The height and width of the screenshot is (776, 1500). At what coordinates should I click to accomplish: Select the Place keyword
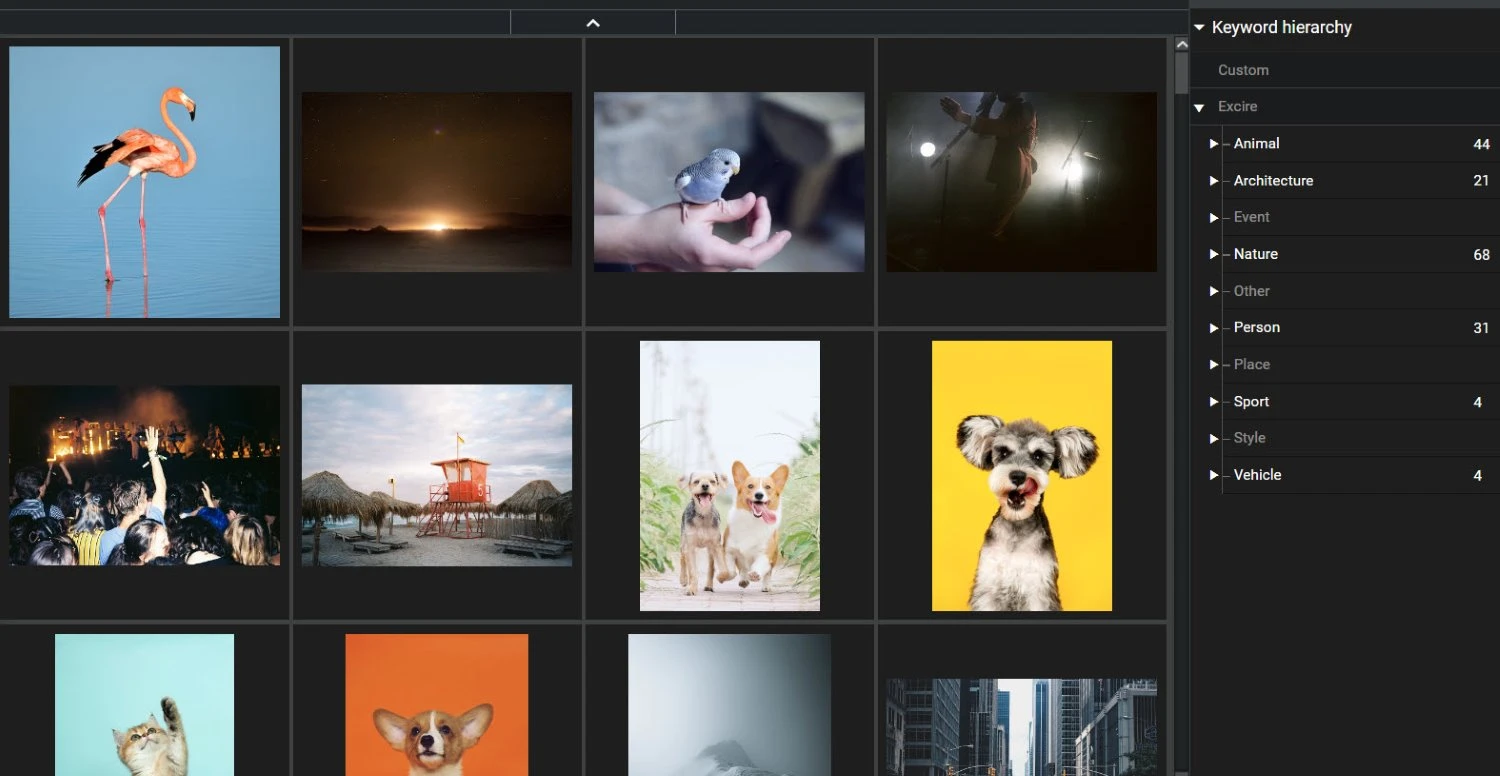pos(1254,364)
